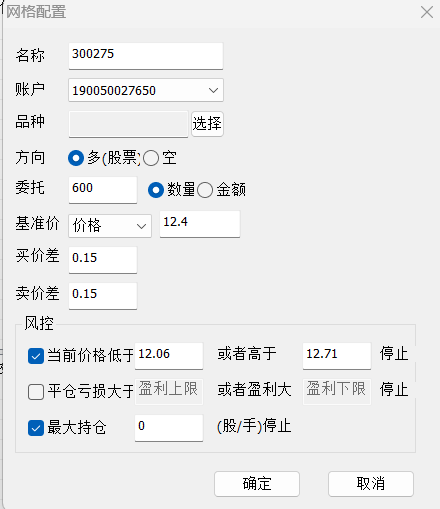Click the 确定 button
This screenshot has height=509, width=440.
point(257,484)
